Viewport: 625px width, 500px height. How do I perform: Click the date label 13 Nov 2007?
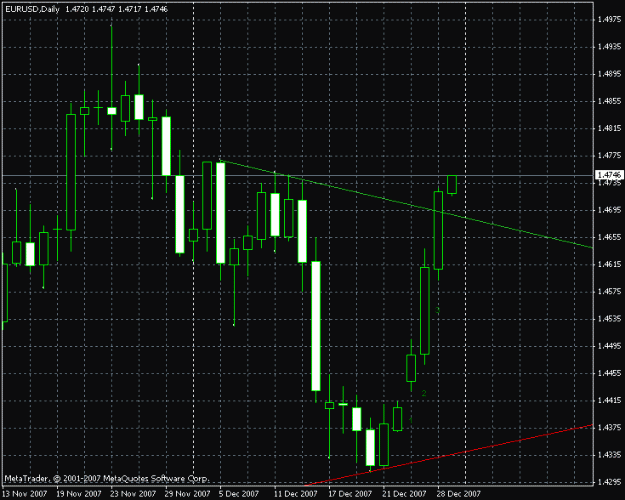[25, 494]
